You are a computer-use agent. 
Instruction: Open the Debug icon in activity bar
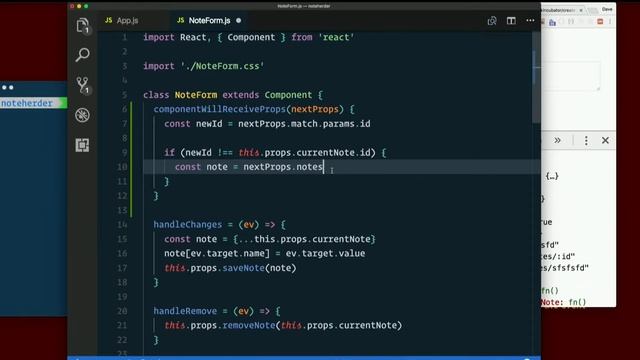[x=82, y=115]
